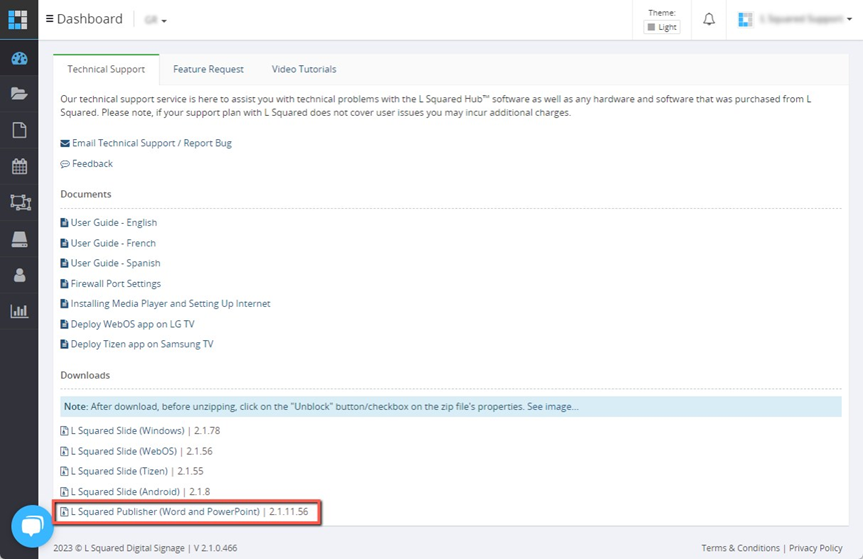Screen dimensions: 863x559
Task: Open the device drive sidebar icon
Action: 19,239
